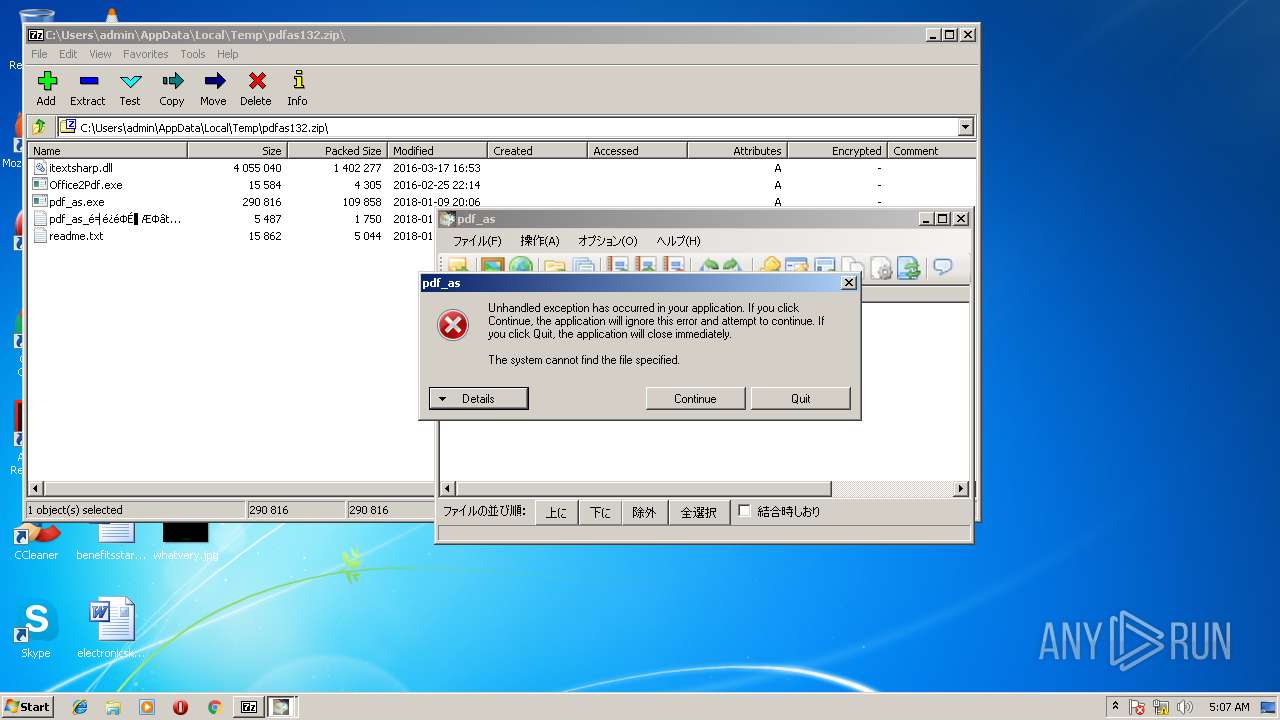Select the whatvery.jpg desktop file
1280x720 pixels.
tap(186, 540)
